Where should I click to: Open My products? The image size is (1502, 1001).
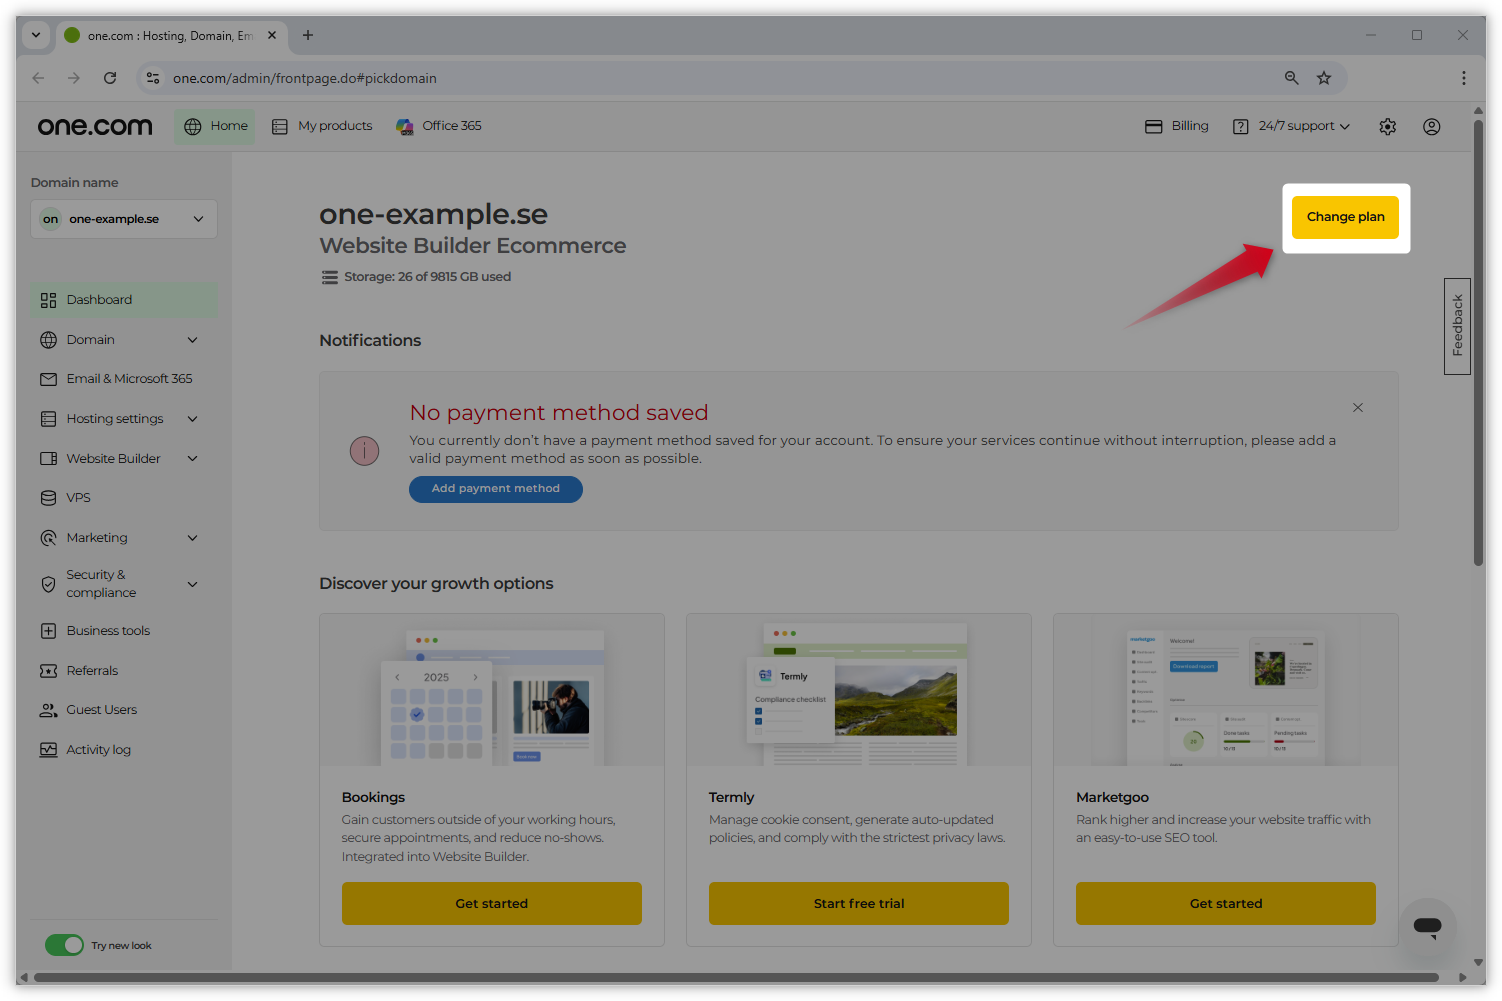(322, 126)
